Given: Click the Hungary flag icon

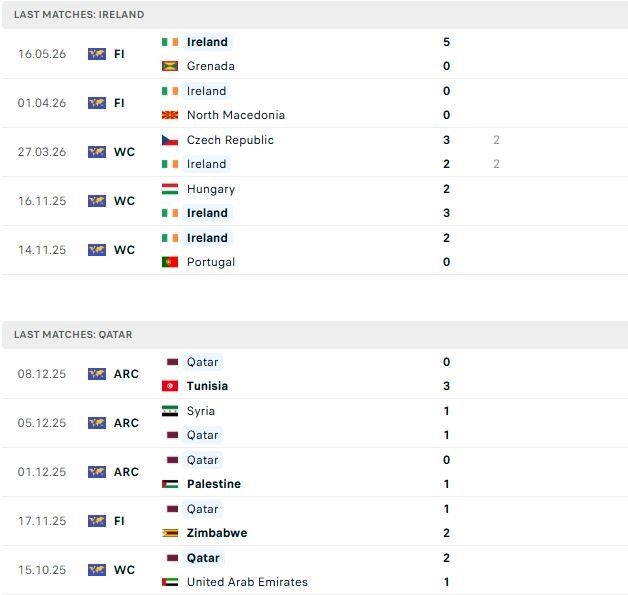Looking at the screenshot, I should click(170, 189).
